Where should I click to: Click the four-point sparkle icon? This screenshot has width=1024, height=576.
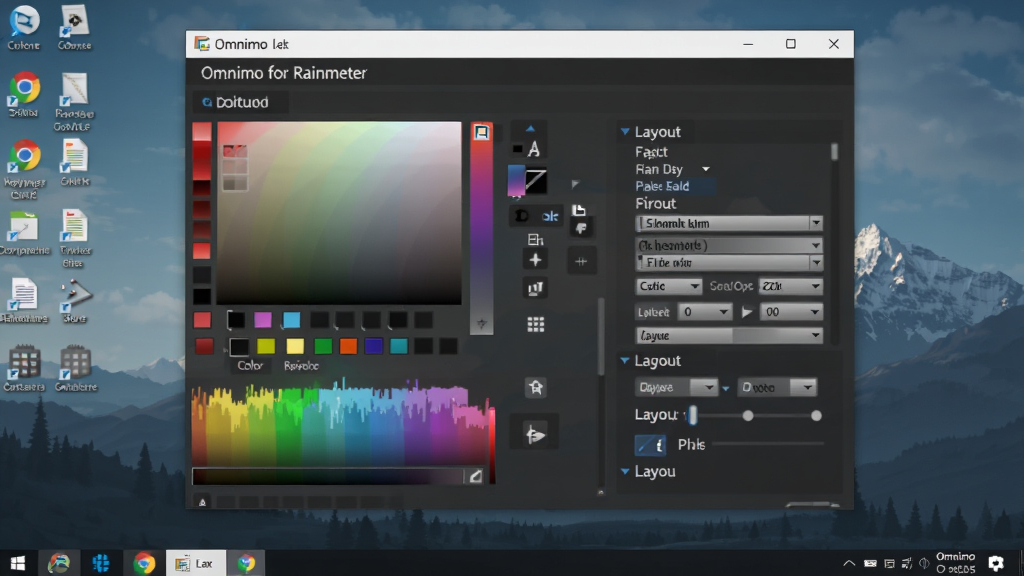[535, 260]
